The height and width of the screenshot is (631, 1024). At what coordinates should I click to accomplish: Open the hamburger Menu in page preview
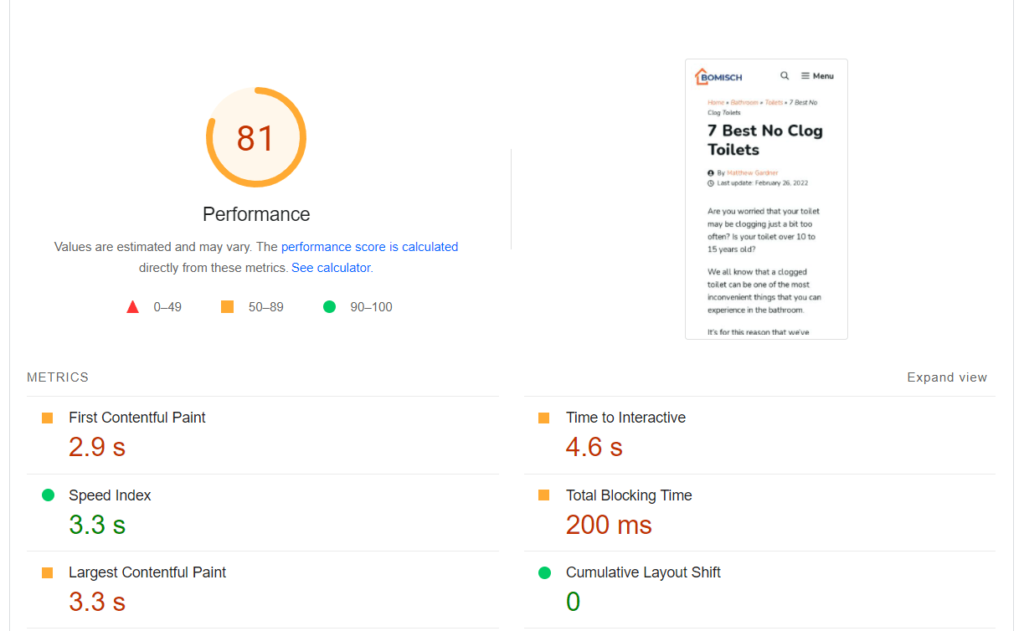click(817, 76)
